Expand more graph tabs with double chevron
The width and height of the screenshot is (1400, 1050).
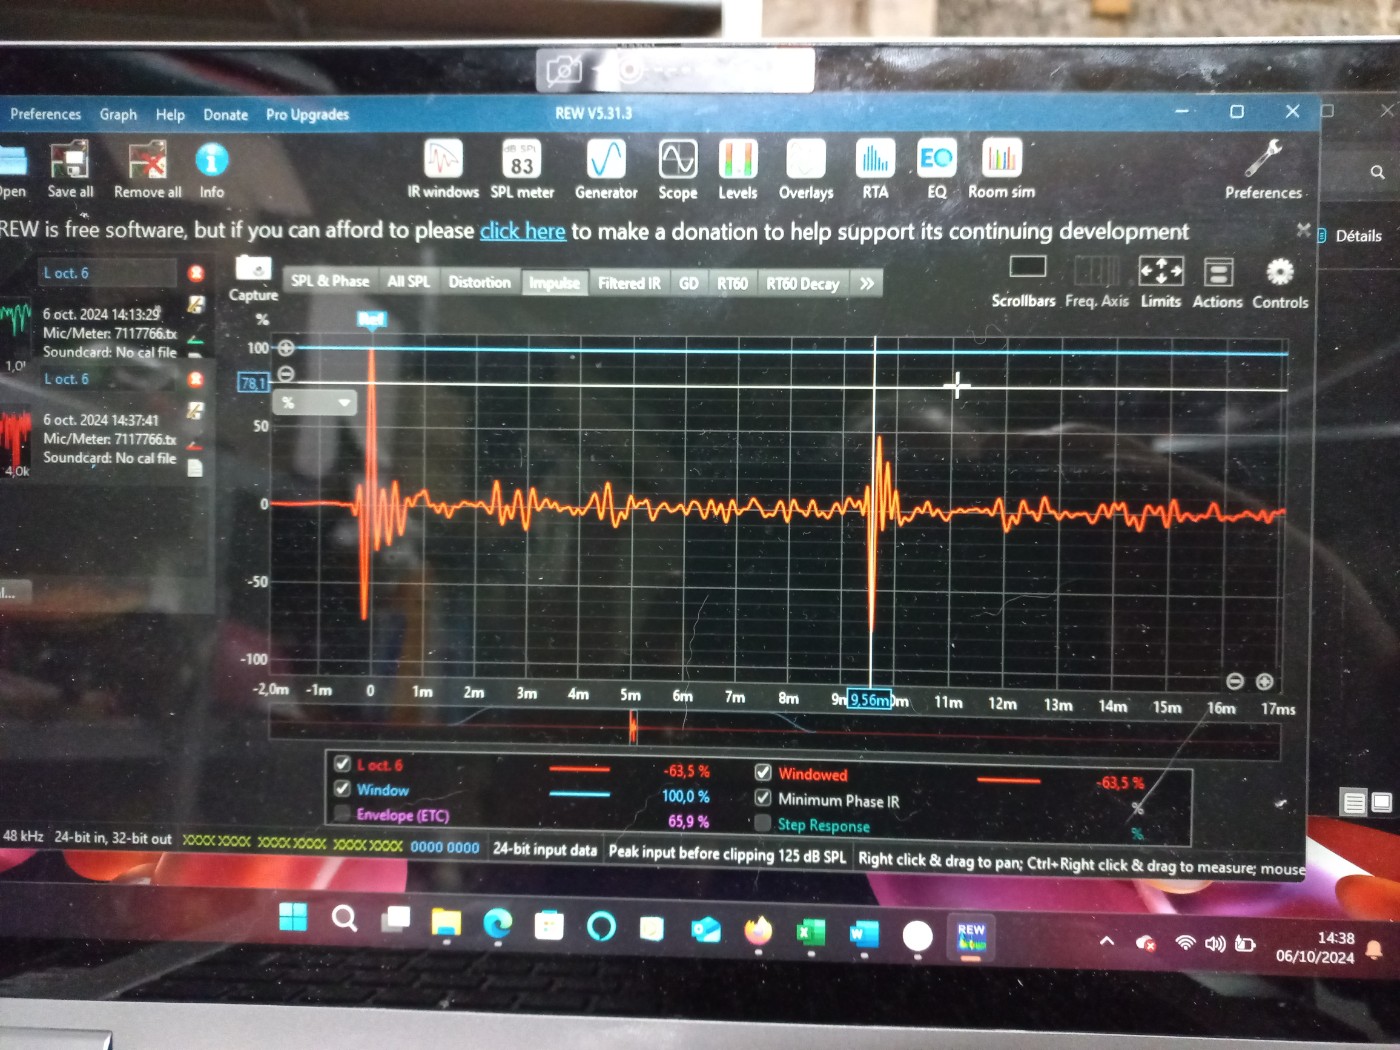pos(866,284)
